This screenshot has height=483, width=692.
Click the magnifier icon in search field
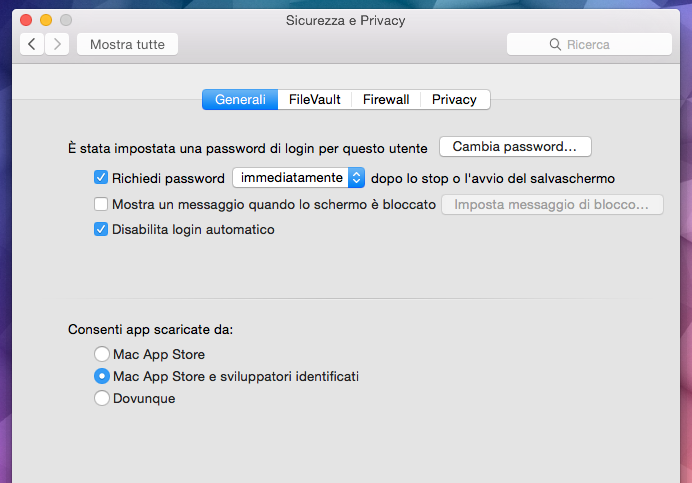coord(556,44)
